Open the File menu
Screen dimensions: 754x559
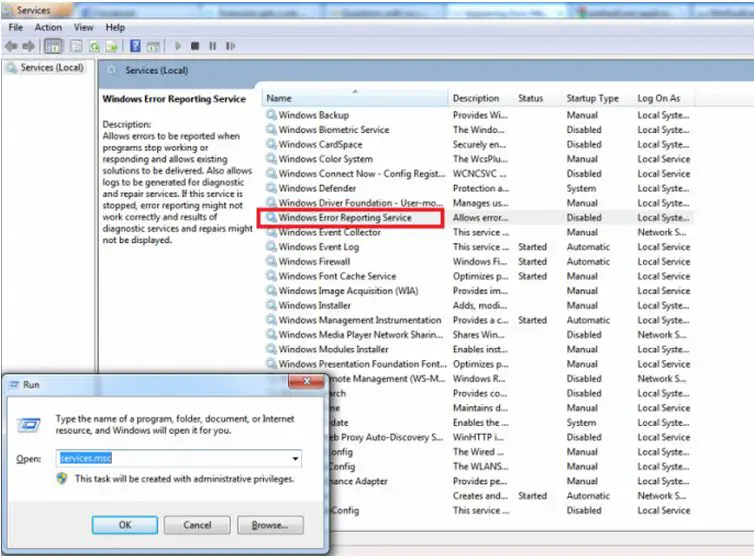click(x=15, y=27)
